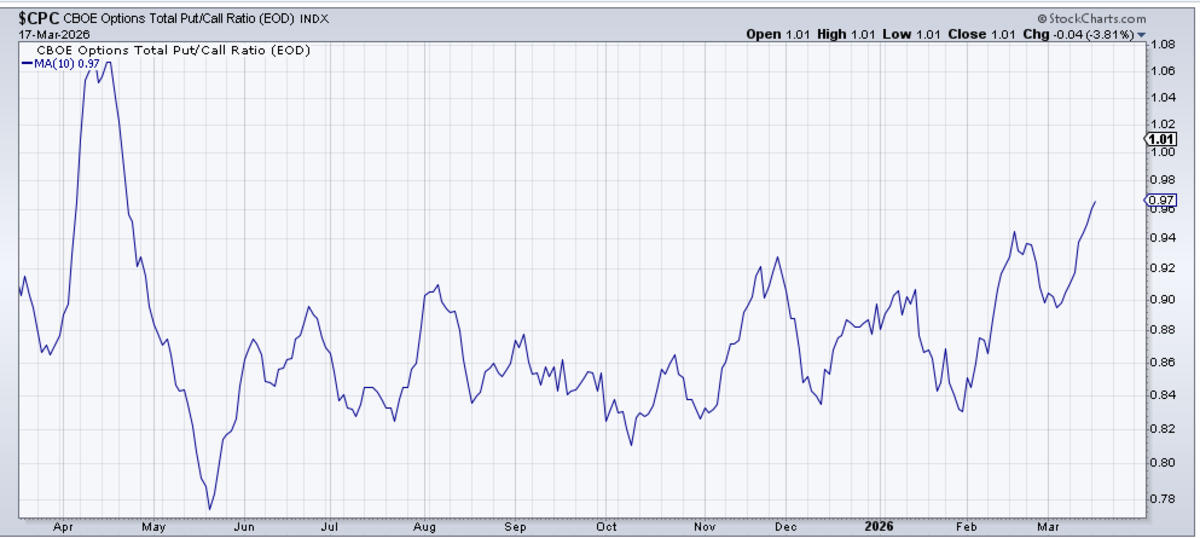This screenshot has height=538, width=1200.
Task: Click the StockCharts.com copyright watermark
Action: pyautogui.click(x=1091, y=18)
